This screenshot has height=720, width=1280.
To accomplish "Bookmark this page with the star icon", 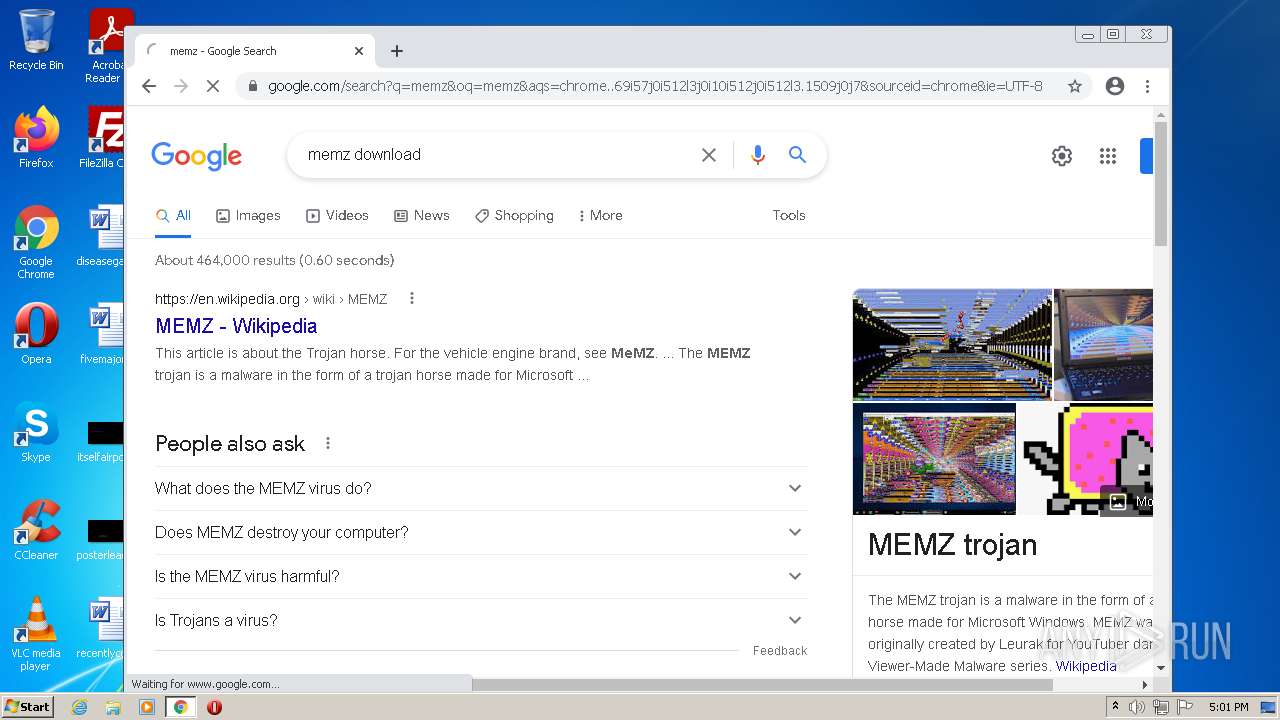I will pos(1075,86).
